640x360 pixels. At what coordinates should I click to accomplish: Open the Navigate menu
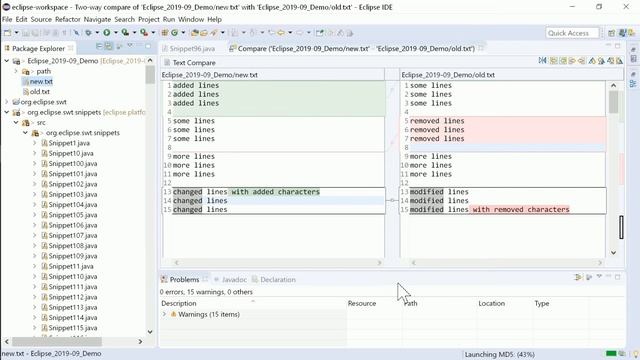coord(97,19)
